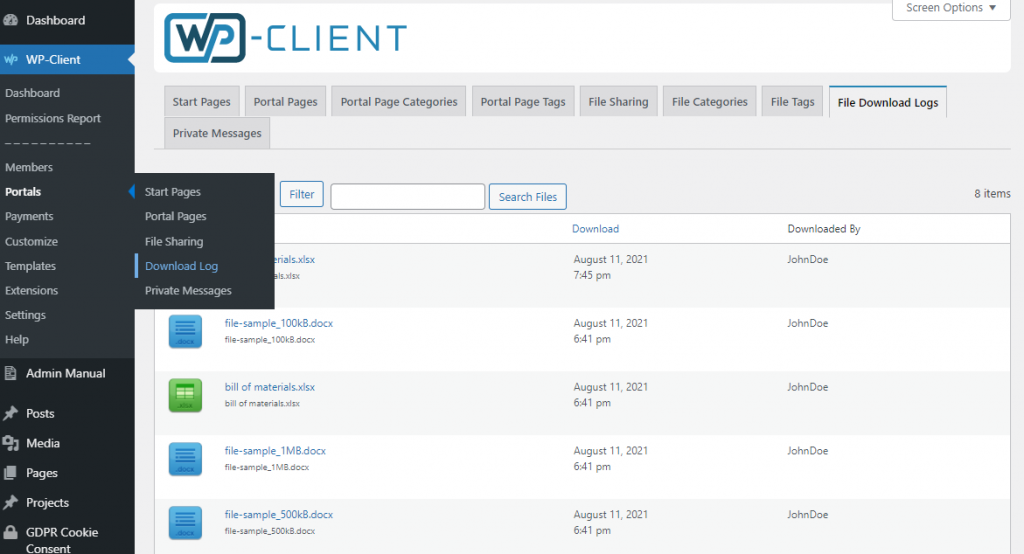Click xlsx icon for bill of materials 6:41 pm
Screen dimensions: 1024x554
point(185,395)
